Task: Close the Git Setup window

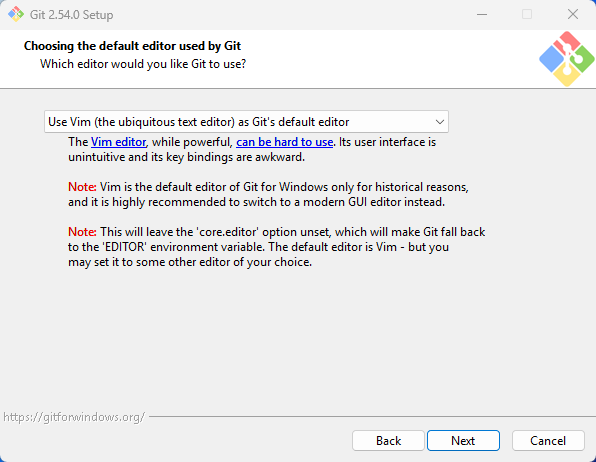Action: pyautogui.click(x=573, y=14)
